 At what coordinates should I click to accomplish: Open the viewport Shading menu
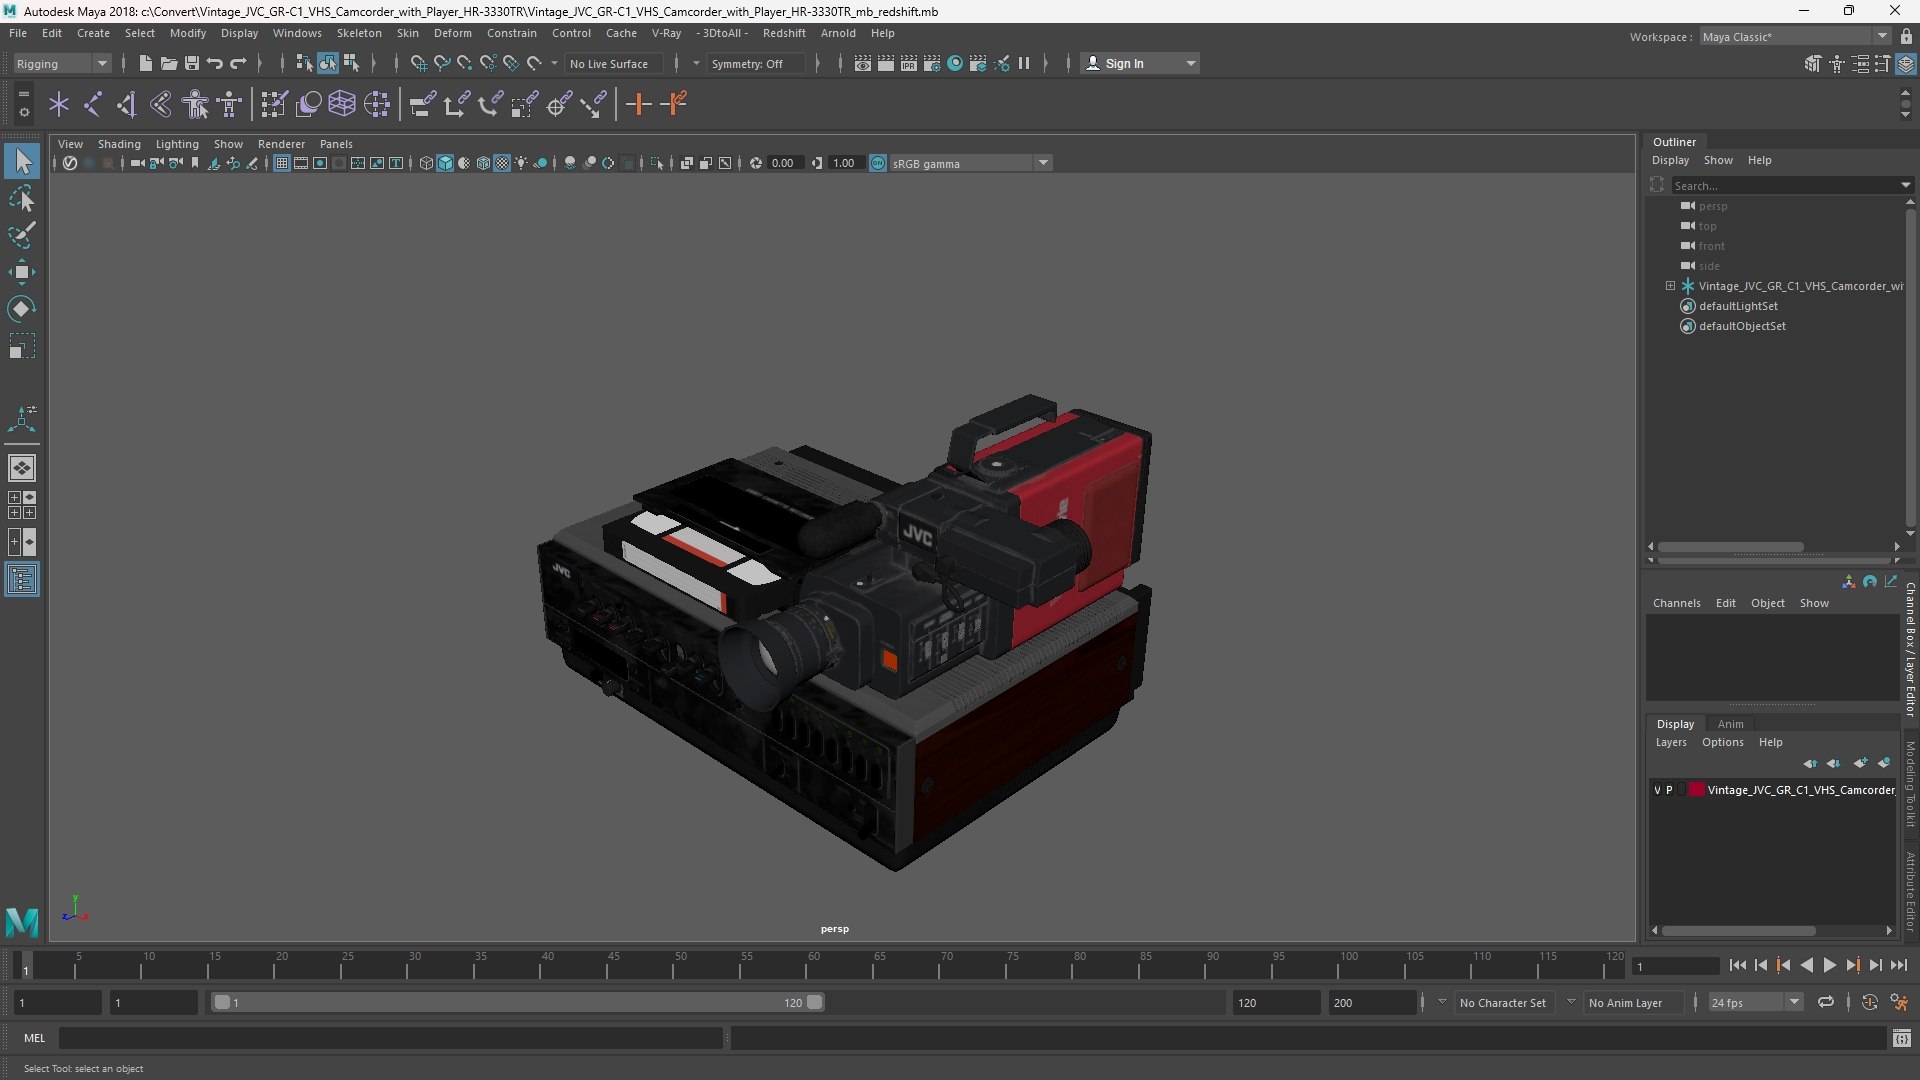pyautogui.click(x=119, y=144)
